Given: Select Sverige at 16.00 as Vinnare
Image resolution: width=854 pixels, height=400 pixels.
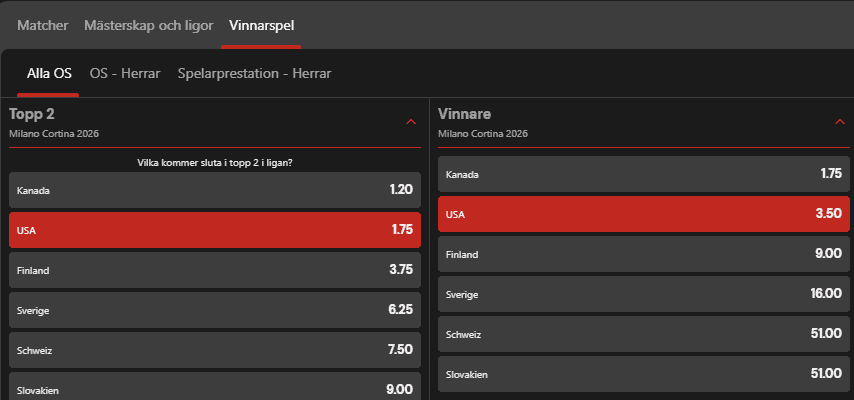Looking at the screenshot, I should pyautogui.click(x=643, y=294).
